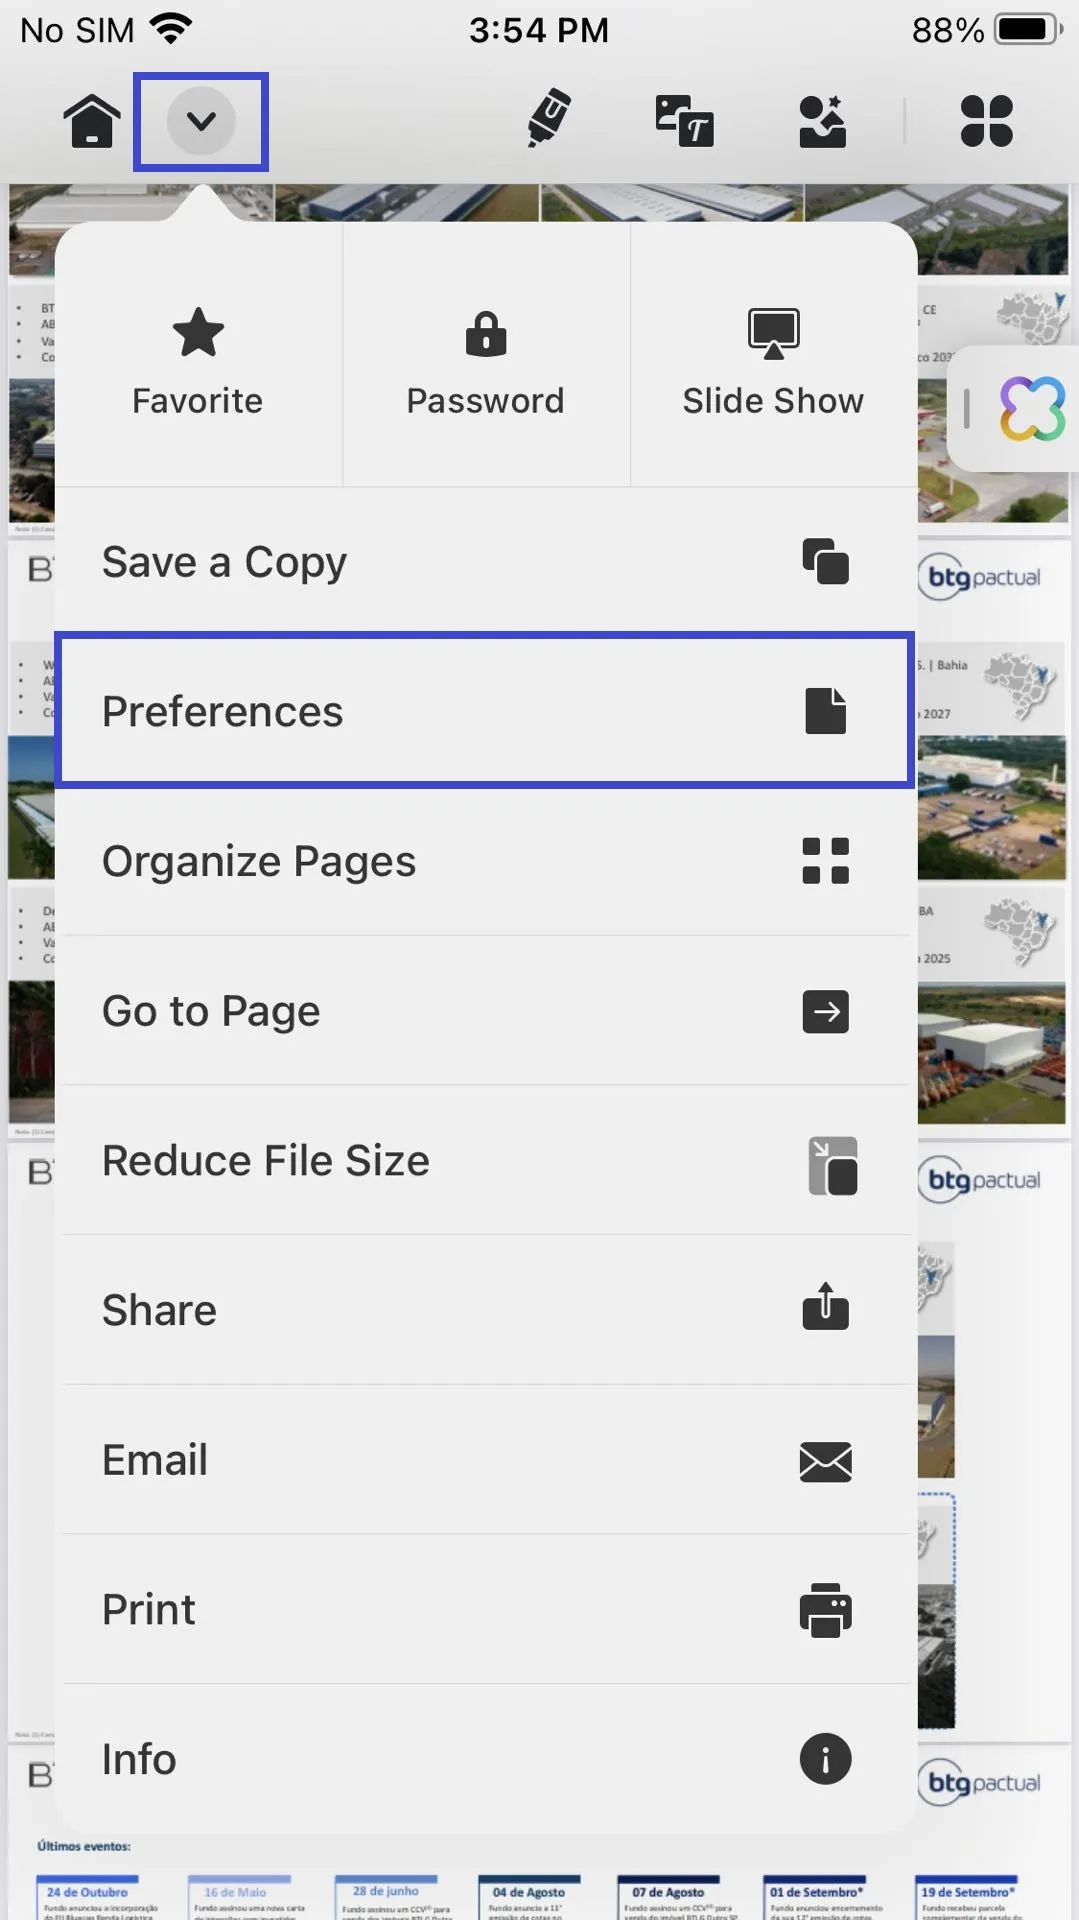Tap Go to Page
Viewport: 1079px width, 1920px height.
(x=486, y=1011)
